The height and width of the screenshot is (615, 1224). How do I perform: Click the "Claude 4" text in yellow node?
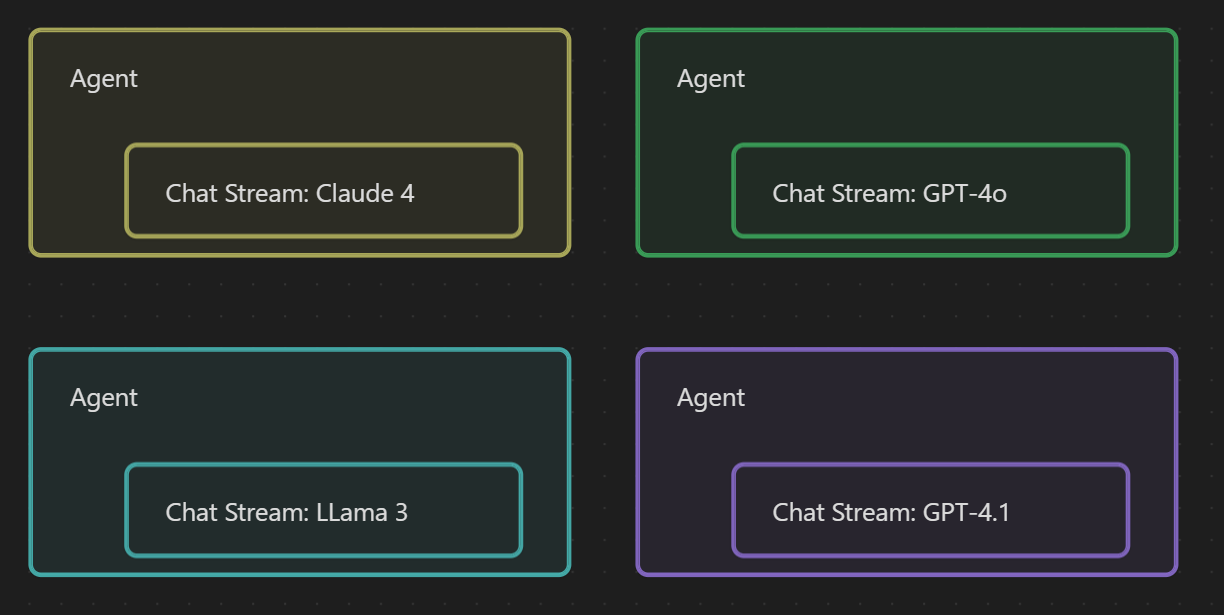point(365,193)
